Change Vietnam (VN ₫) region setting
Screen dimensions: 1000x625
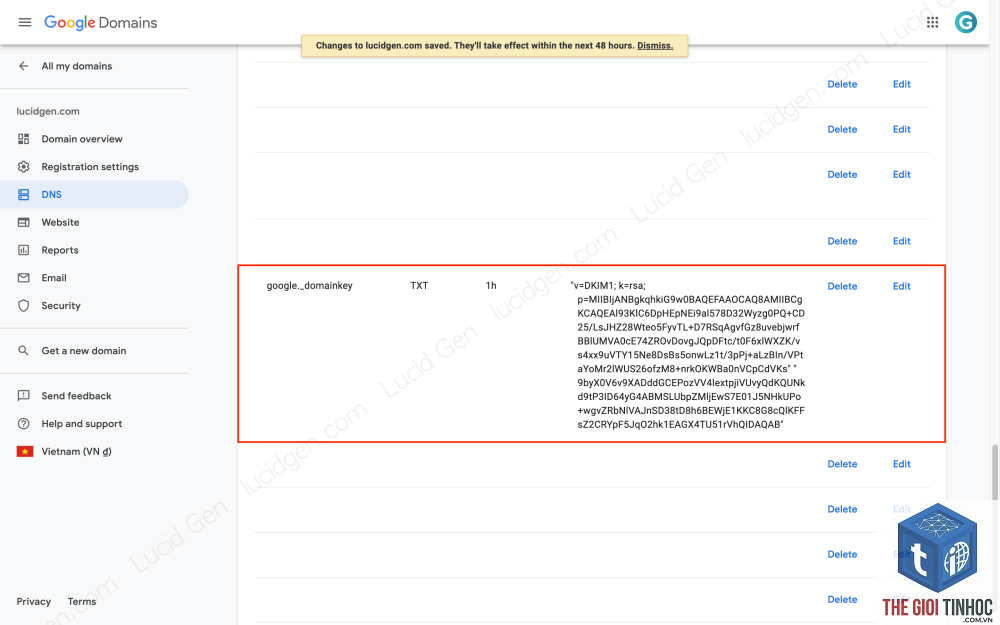[x=77, y=452]
